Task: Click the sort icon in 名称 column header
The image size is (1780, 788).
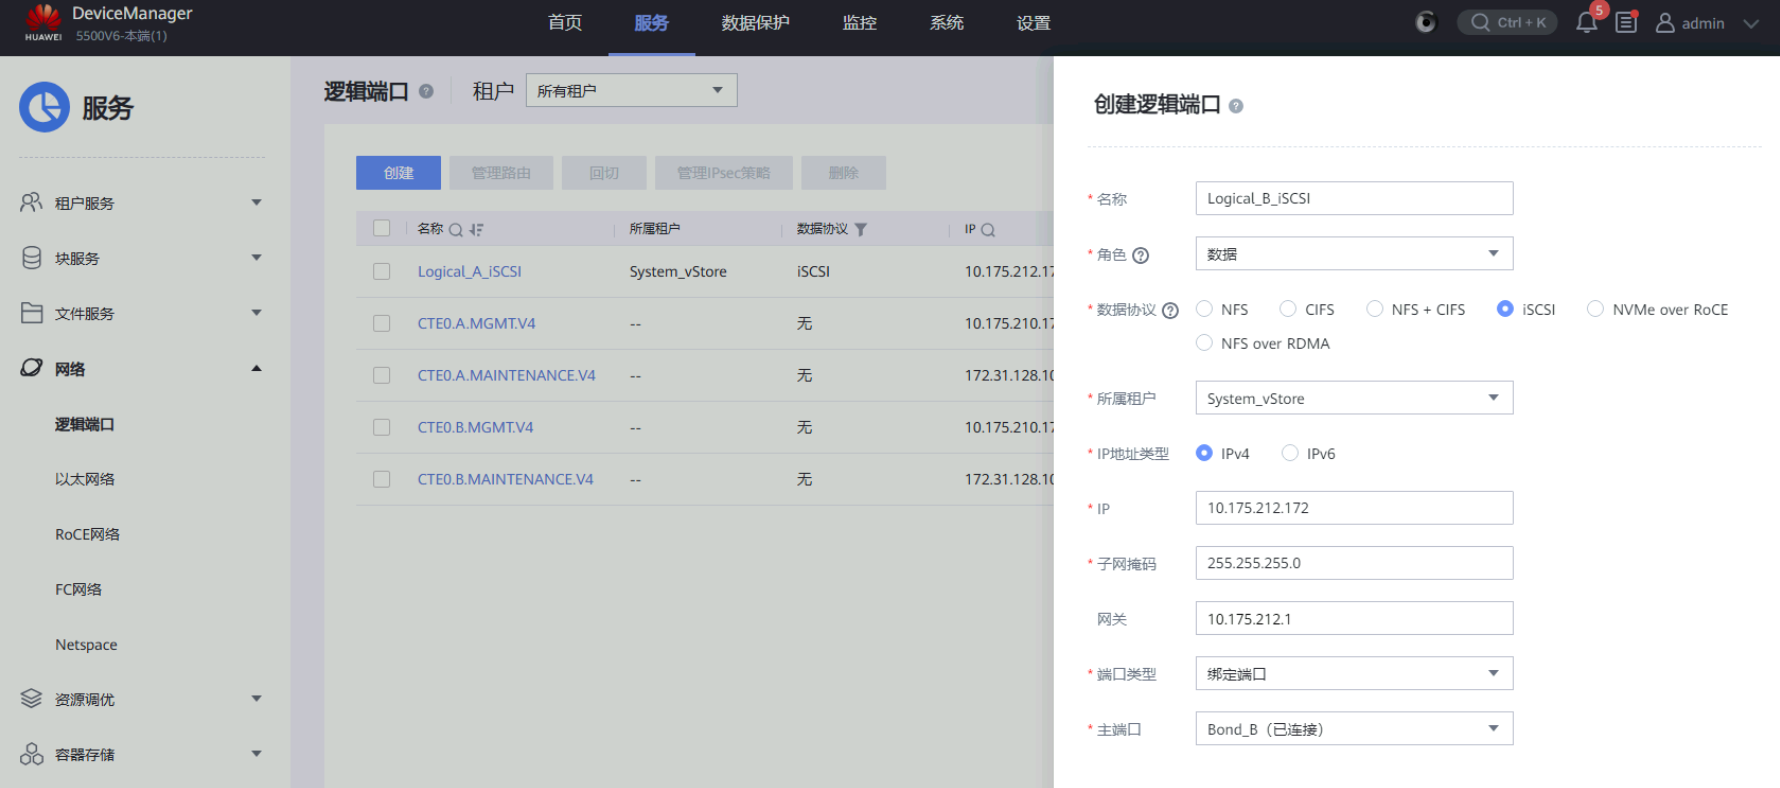Action: [476, 230]
